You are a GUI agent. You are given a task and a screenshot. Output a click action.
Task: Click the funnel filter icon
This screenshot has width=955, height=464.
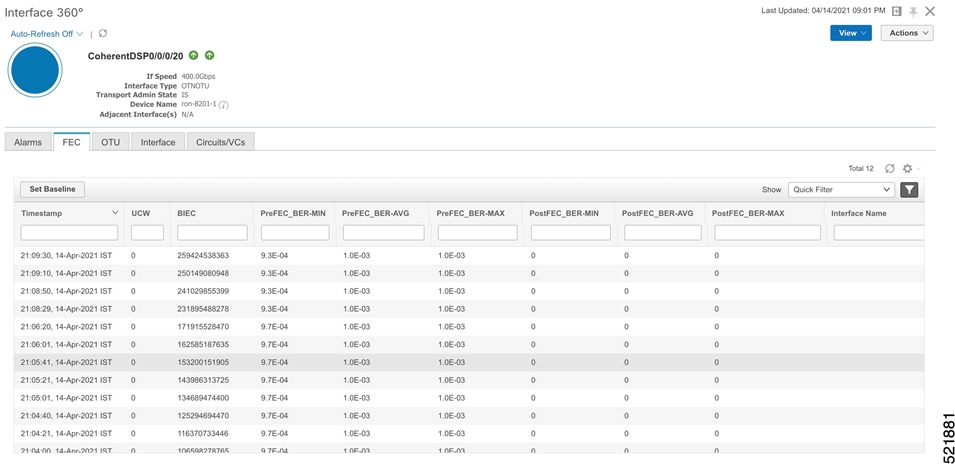click(x=909, y=190)
